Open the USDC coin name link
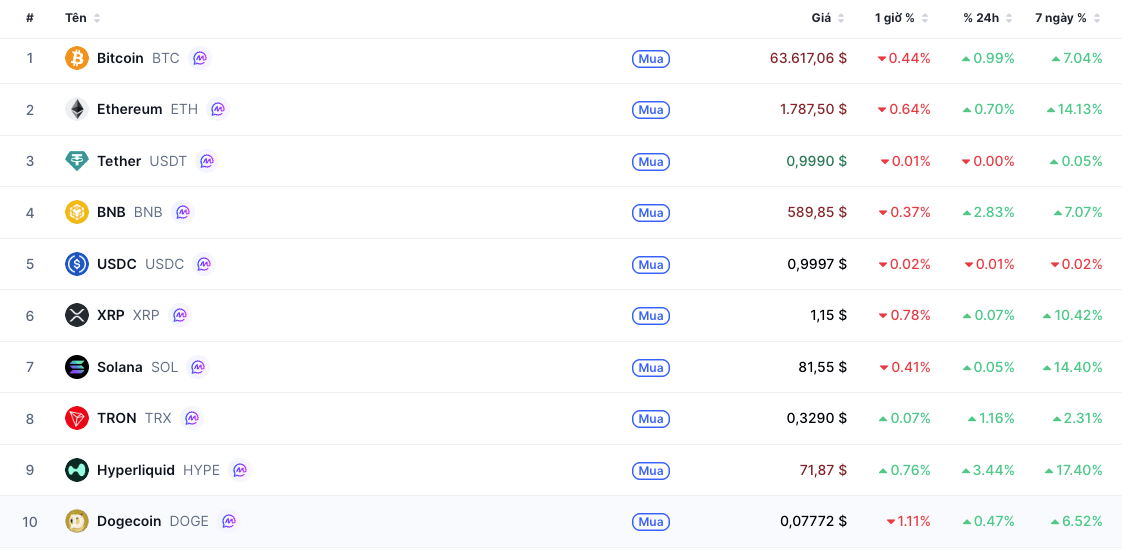1122x550 pixels. coord(117,264)
